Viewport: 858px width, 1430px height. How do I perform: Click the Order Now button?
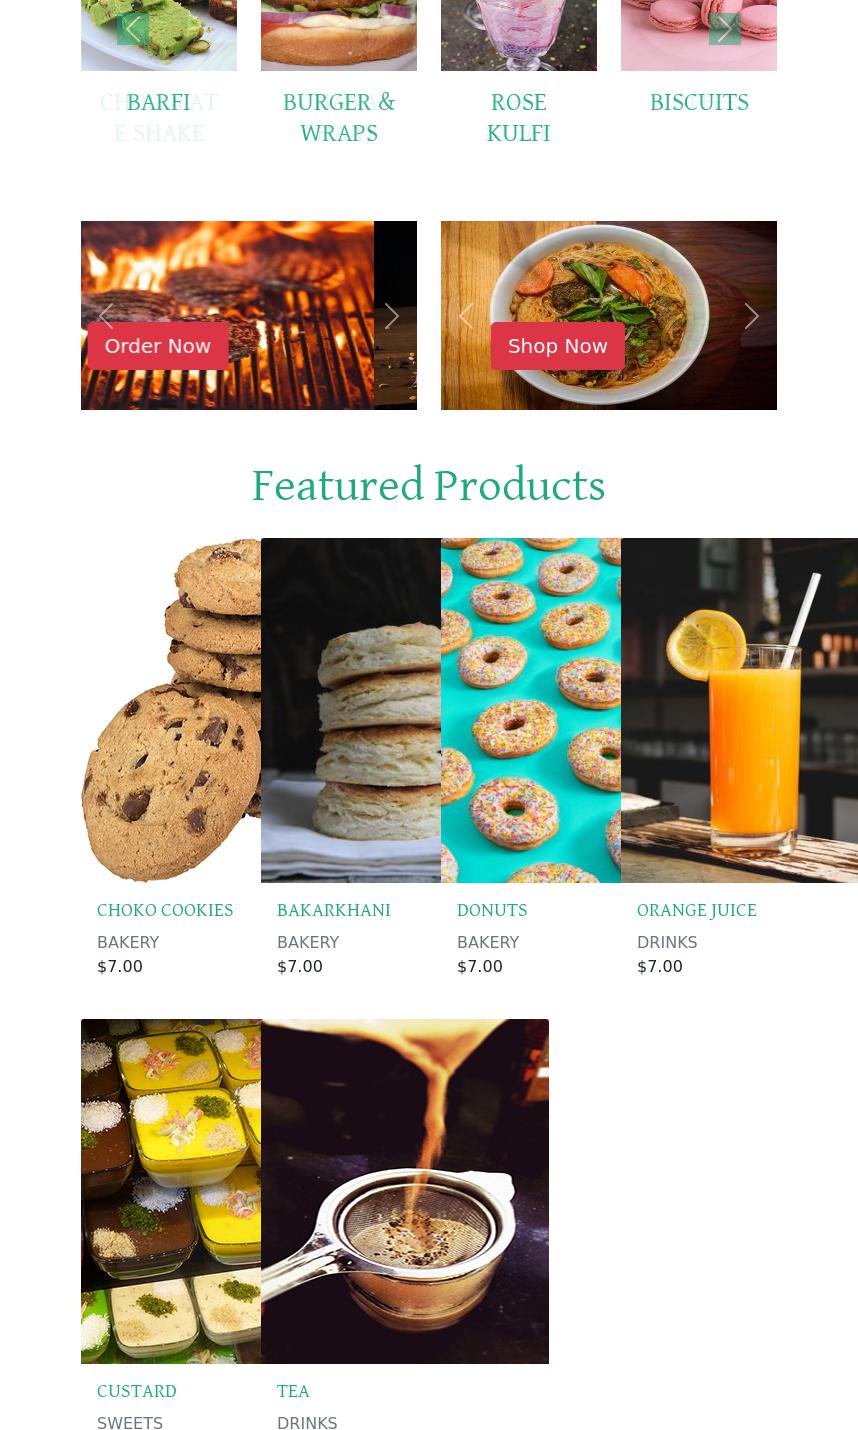pos(158,346)
